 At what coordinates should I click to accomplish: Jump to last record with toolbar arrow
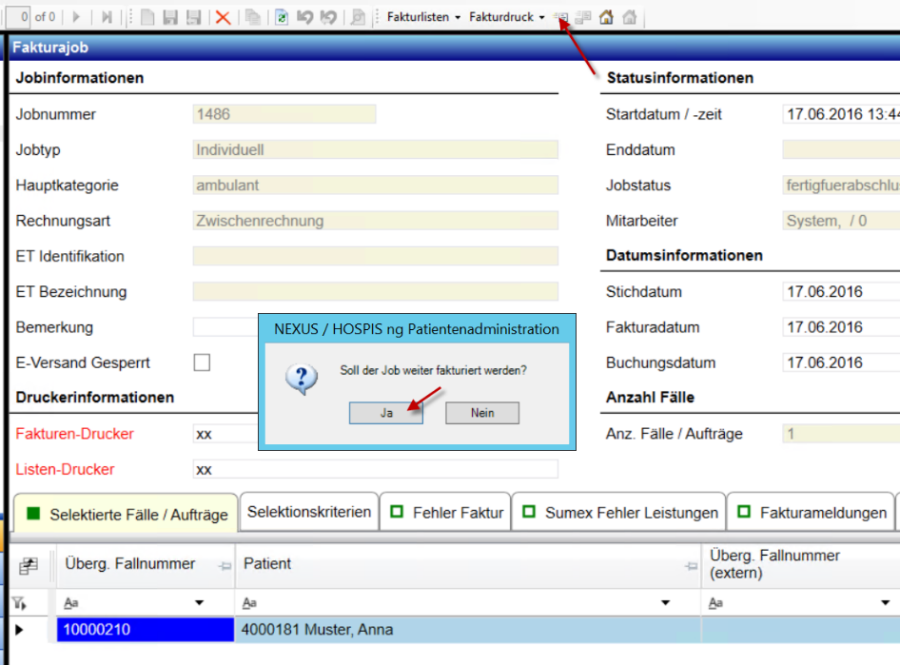point(106,17)
